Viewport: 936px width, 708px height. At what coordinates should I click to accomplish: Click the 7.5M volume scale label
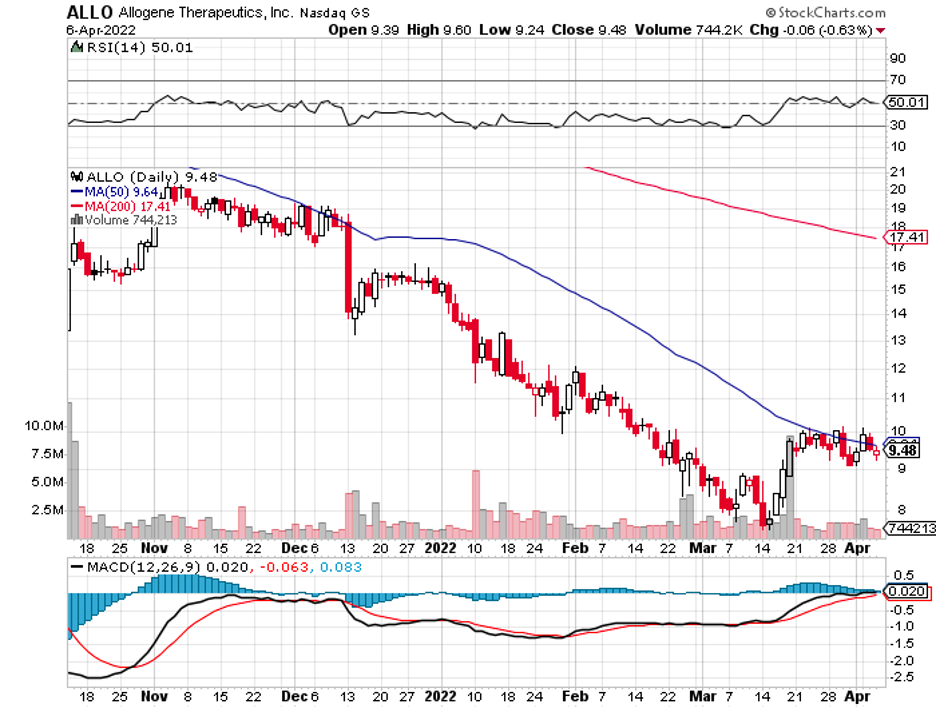coord(47,454)
